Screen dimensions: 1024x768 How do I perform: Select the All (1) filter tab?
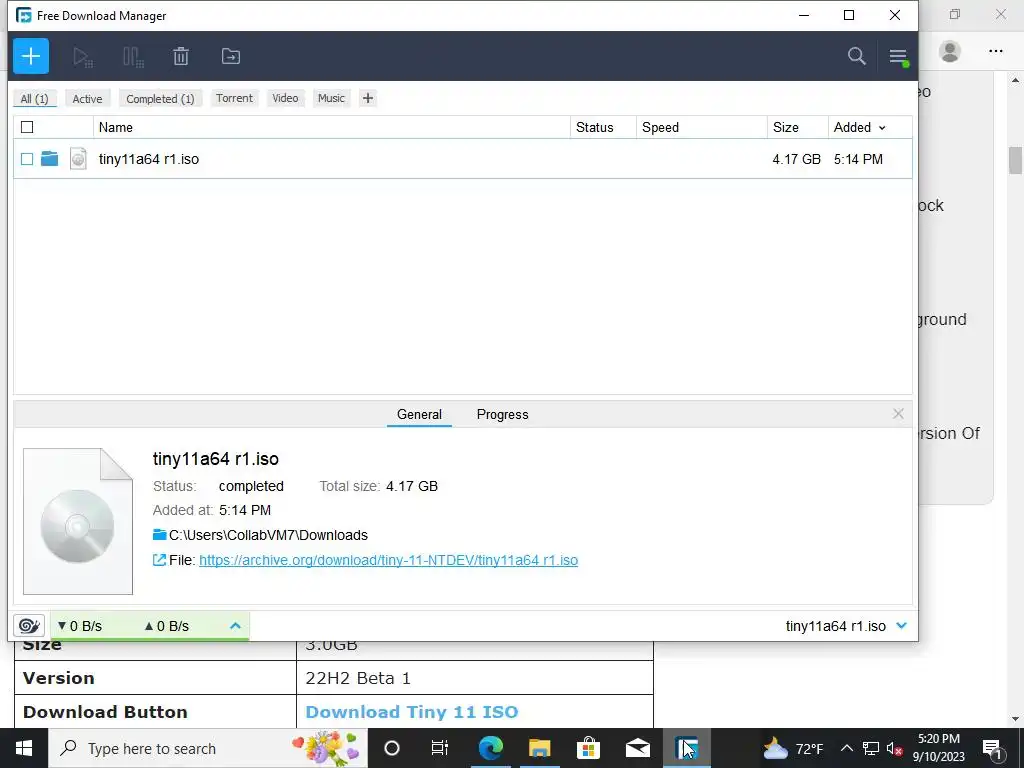pyautogui.click(x=35, y=99)
